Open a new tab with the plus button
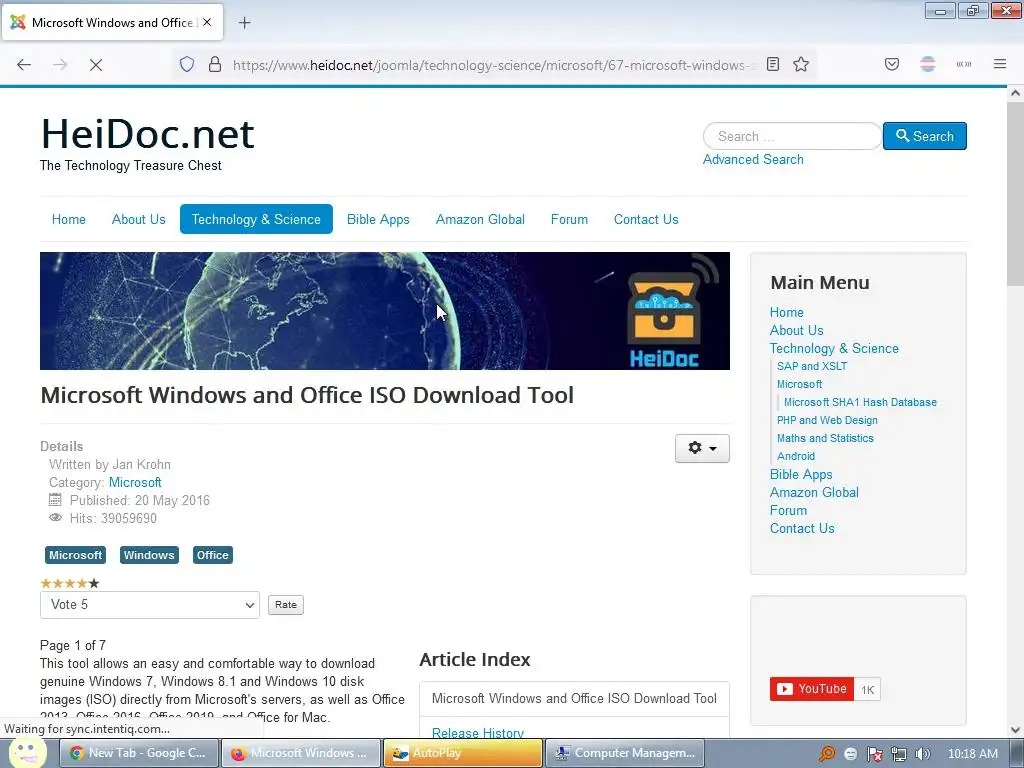The height and width of the screenshot is (768, 1024). 244,23
